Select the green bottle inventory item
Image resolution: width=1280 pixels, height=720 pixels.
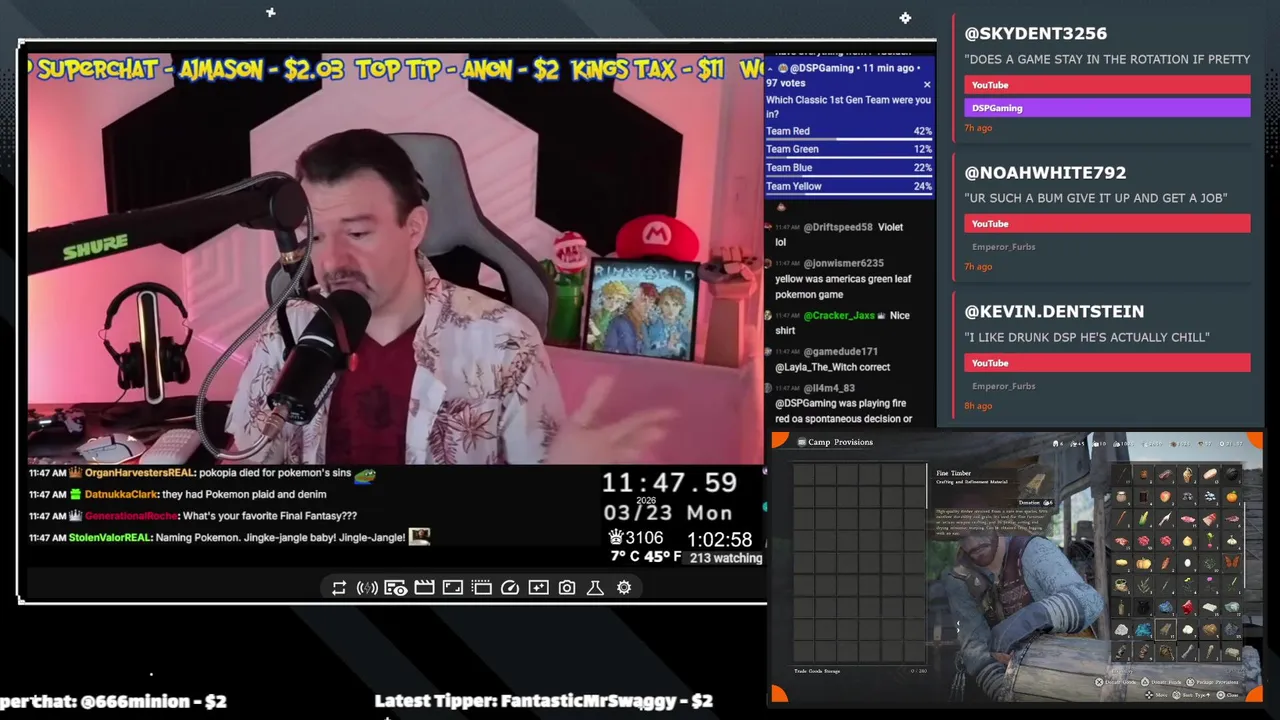coord(1122,607)
